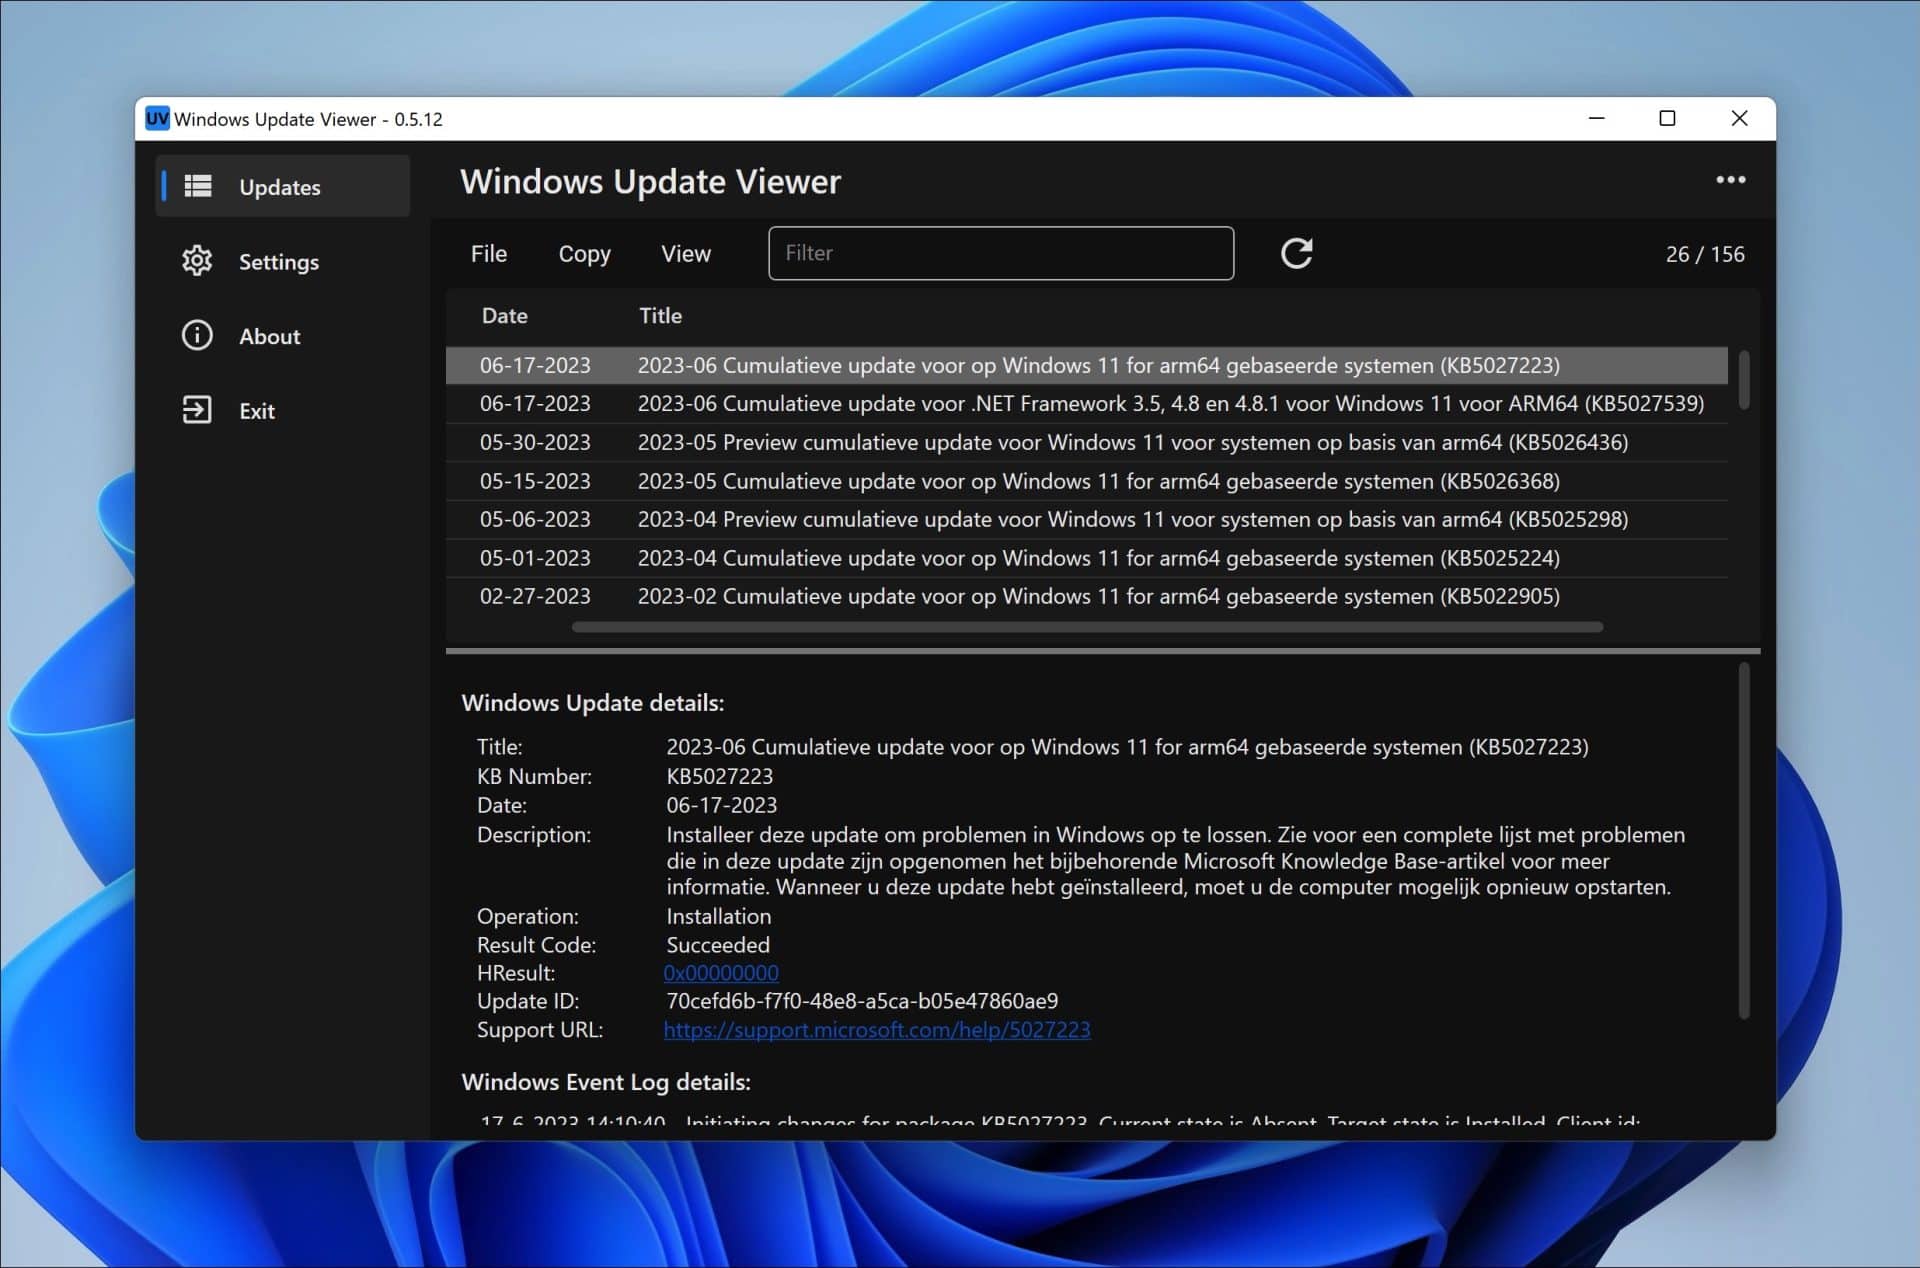
Task: Select the KB5025298 preview update row
Action: tap(1086, 519)
